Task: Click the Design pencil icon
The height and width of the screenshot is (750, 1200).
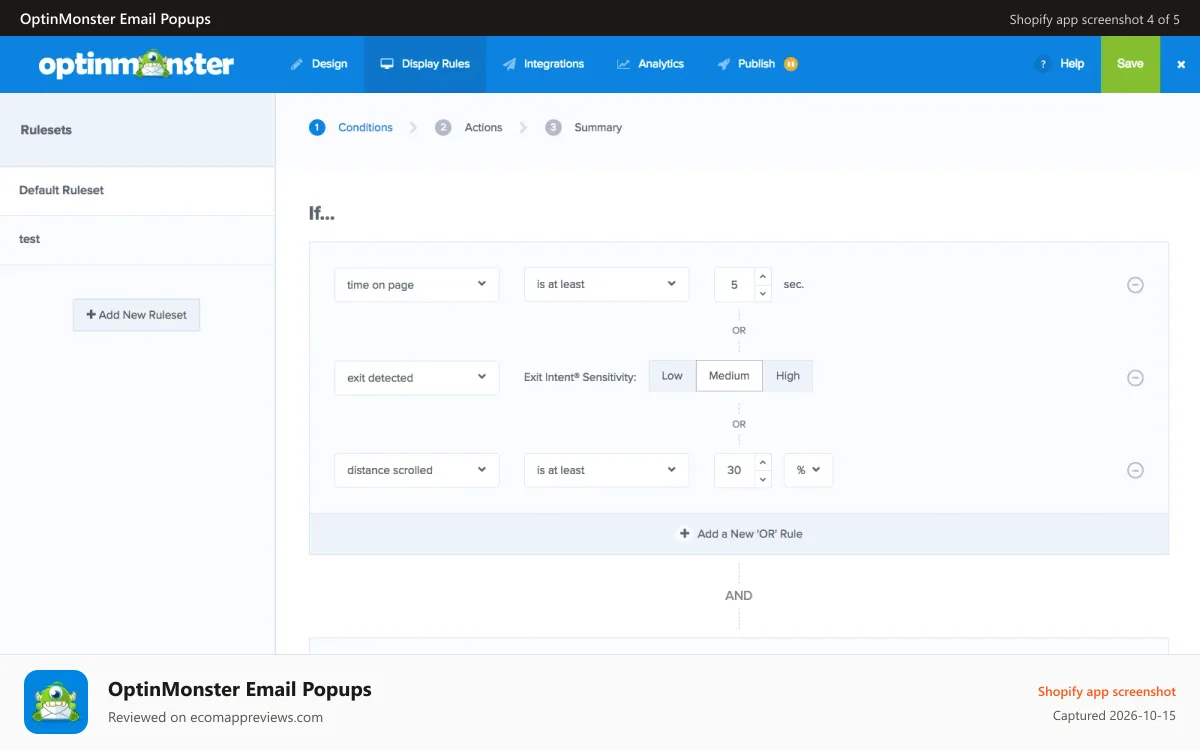Action: pos(296,64)
